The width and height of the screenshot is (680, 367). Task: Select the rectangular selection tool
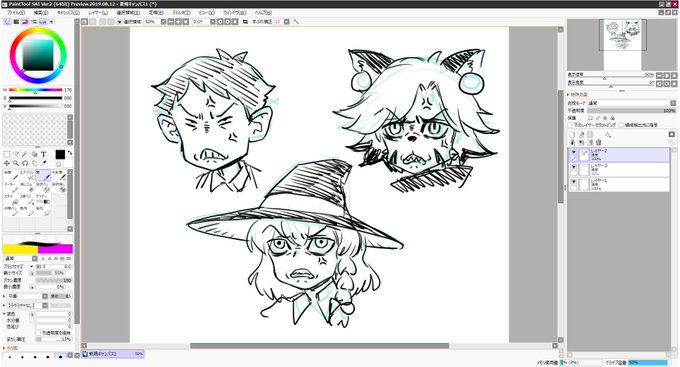click(x=7, y=154)
